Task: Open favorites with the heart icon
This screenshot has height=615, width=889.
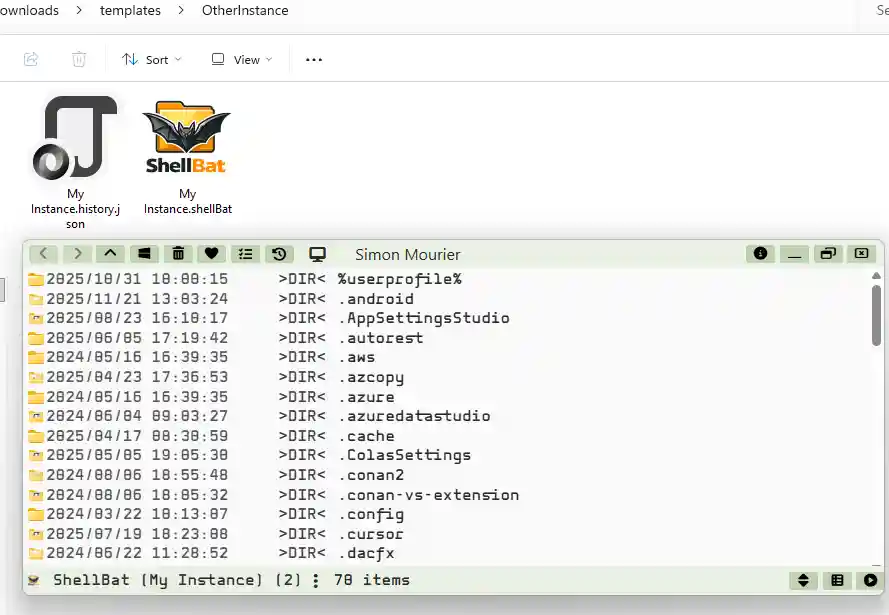Action: tap(211, 254)
